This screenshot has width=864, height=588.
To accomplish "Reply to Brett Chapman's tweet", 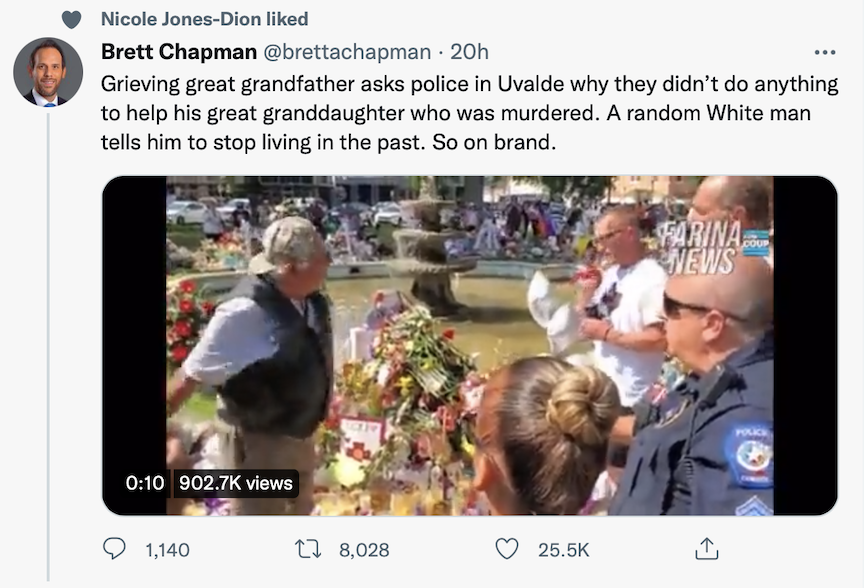I will pyautogui.click(x=117, y=549).
